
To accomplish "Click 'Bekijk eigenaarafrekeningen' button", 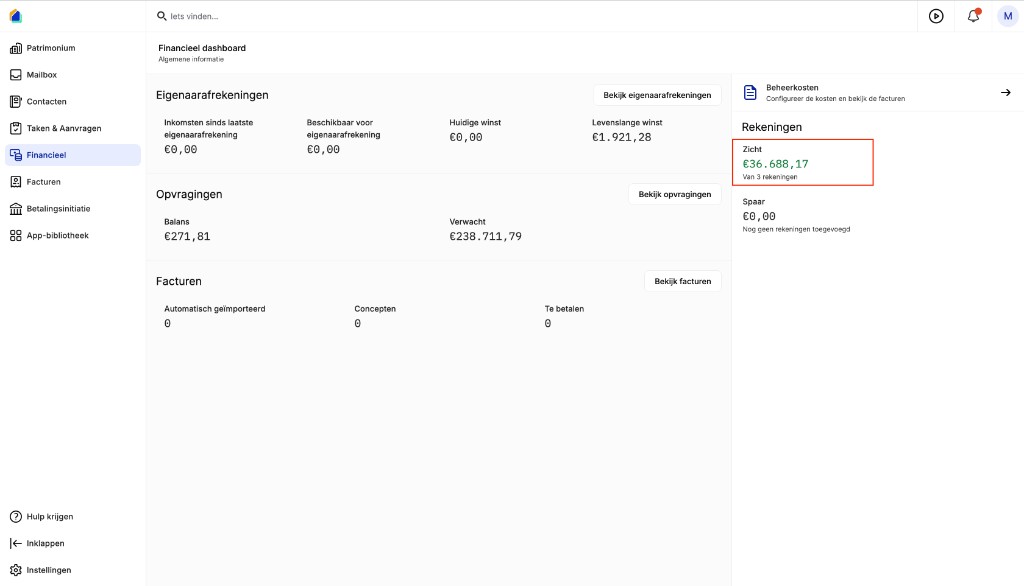I will (657, 95).
